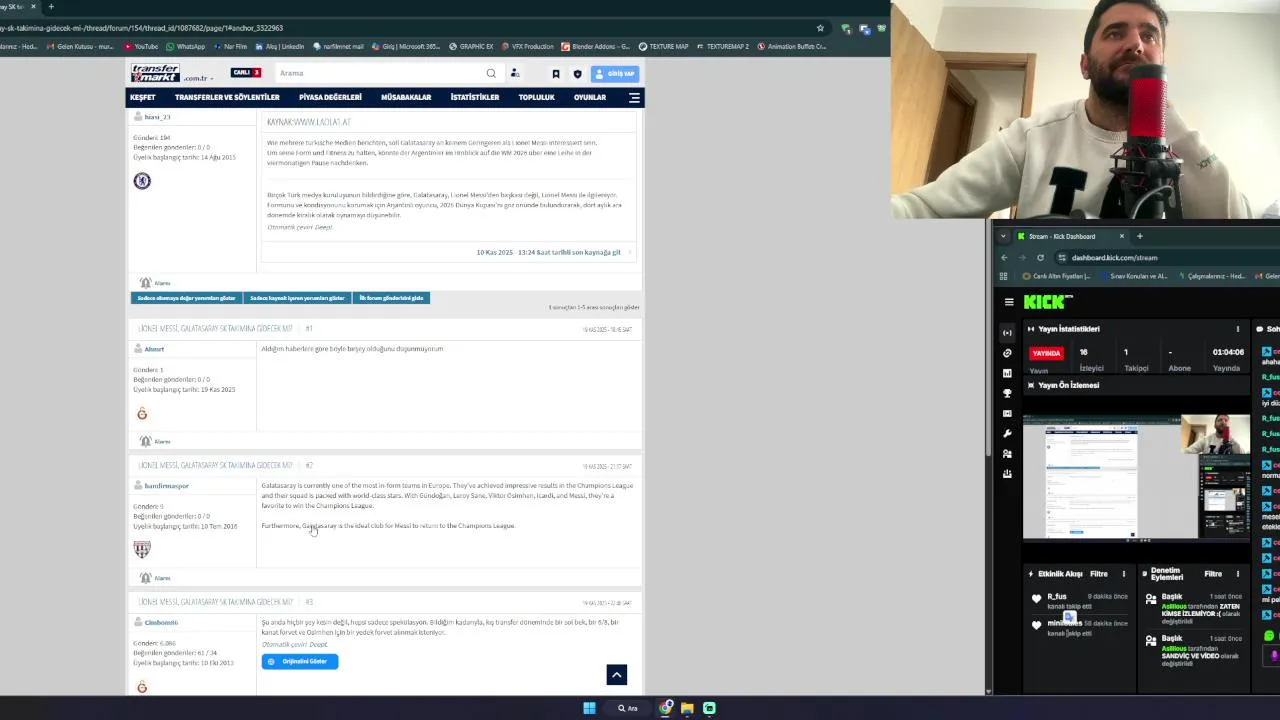1280x720 pixels.
Task: Click the WhatsApp bookmark in bookmarks bar
Action: (186, 46)
